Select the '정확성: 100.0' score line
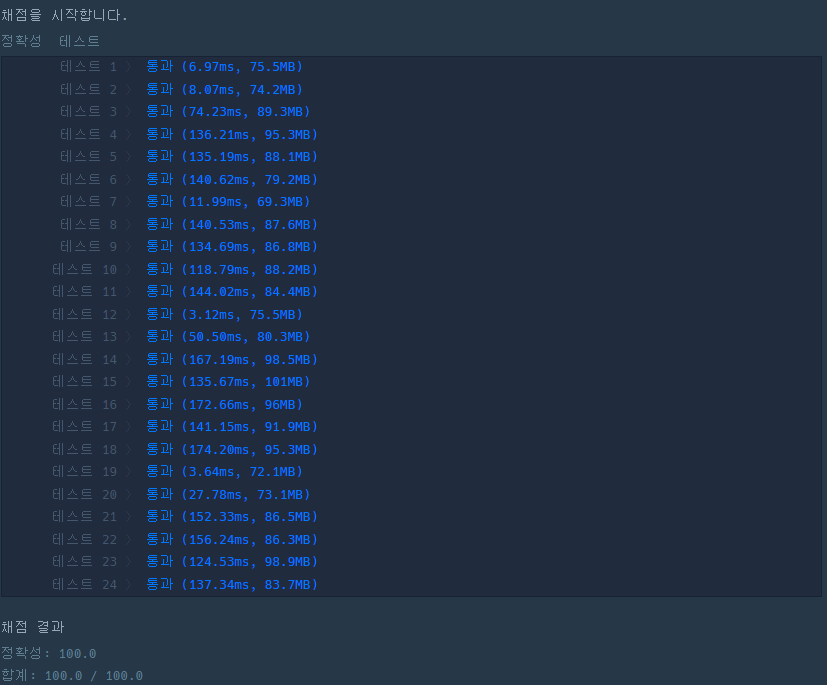Screen dimensions: 827x685 pyautogui.click(x=49, y=653)
